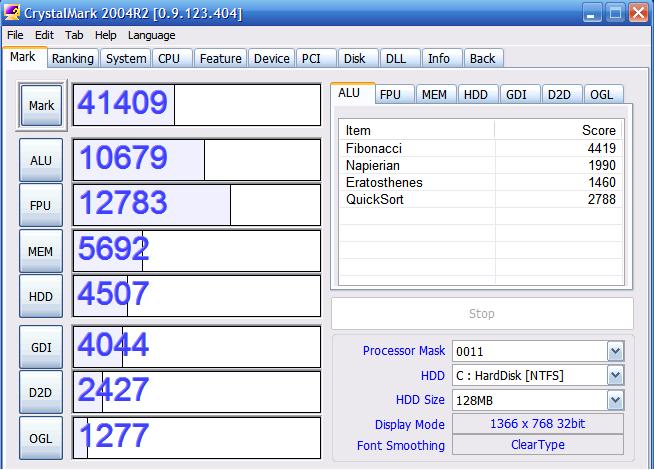Select the FPU results tab

[x=394, y=94]
